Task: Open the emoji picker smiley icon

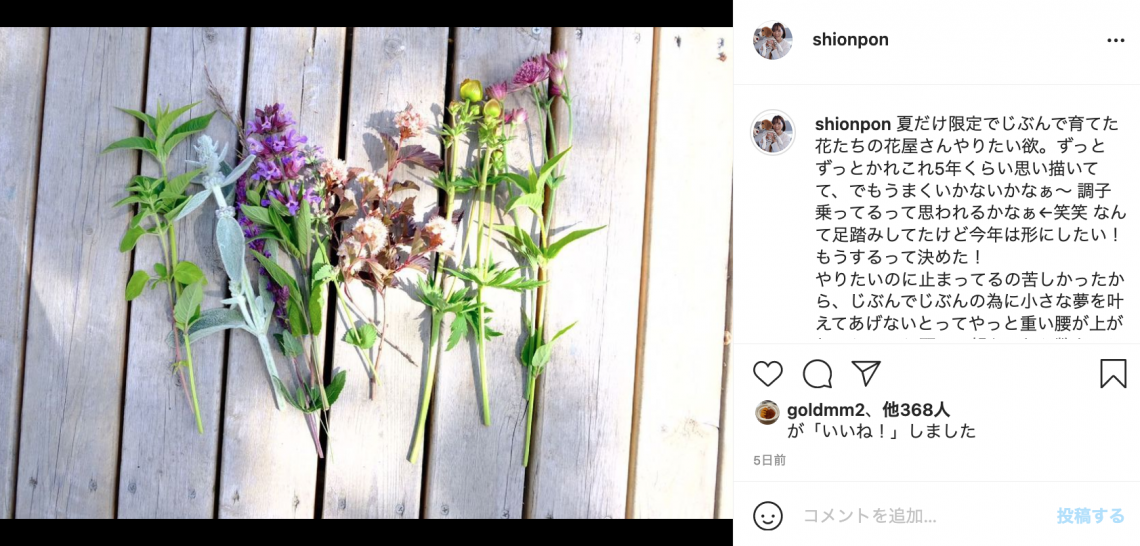Action: point(767,516)
